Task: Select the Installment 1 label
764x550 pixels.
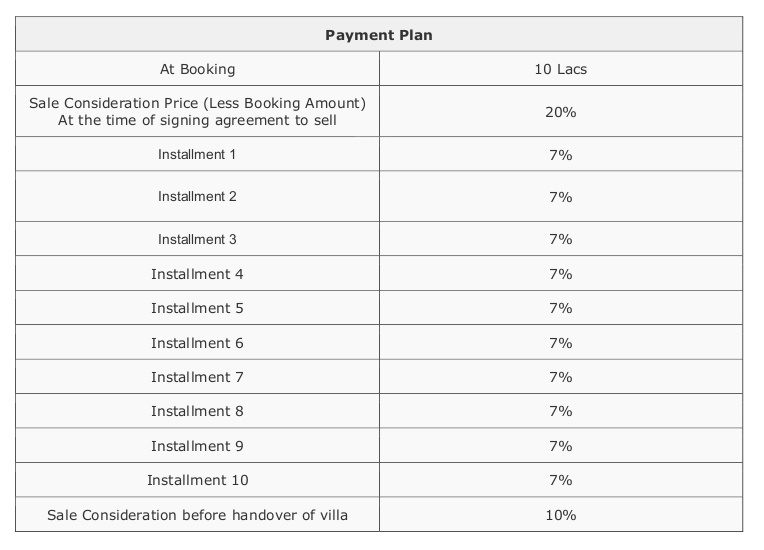Action: click(x=198, y=155)
